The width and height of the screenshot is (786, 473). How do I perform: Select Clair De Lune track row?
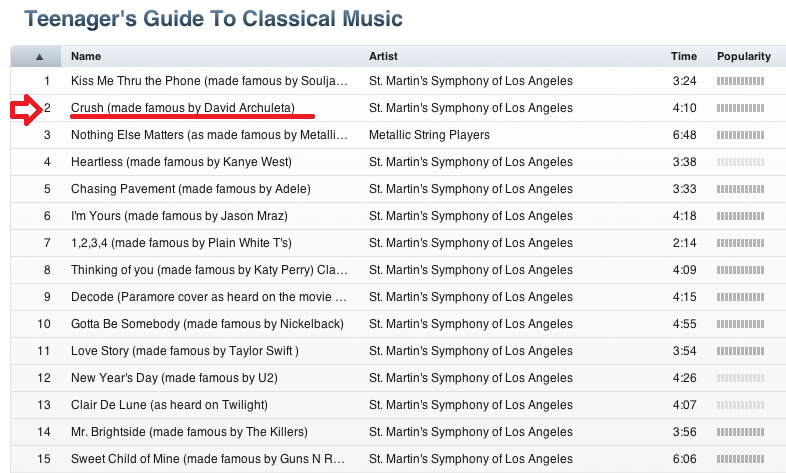(169, 405)
